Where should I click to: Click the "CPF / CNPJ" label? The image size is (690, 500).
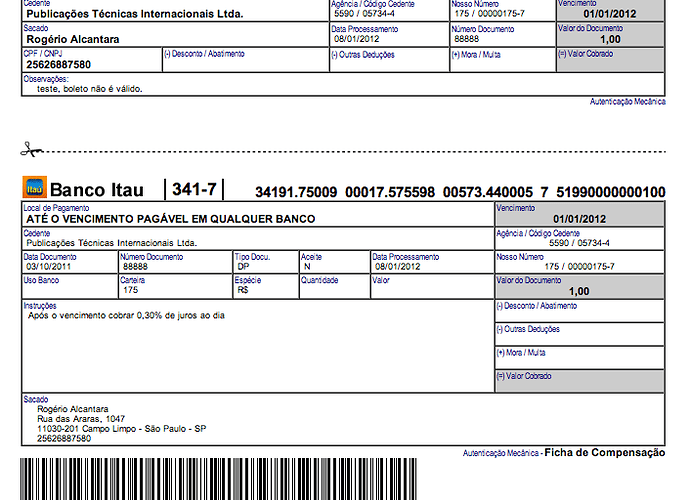point(43,54)
